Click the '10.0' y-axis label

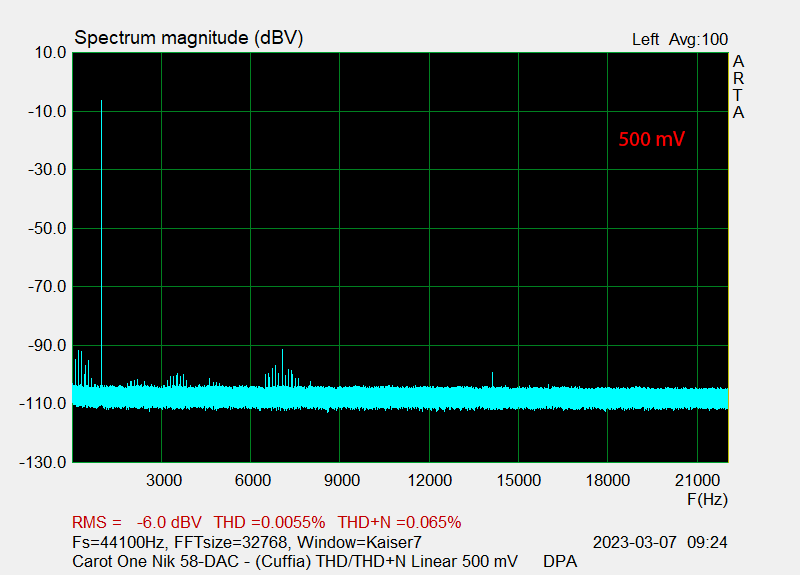click(x=51, y=53)
